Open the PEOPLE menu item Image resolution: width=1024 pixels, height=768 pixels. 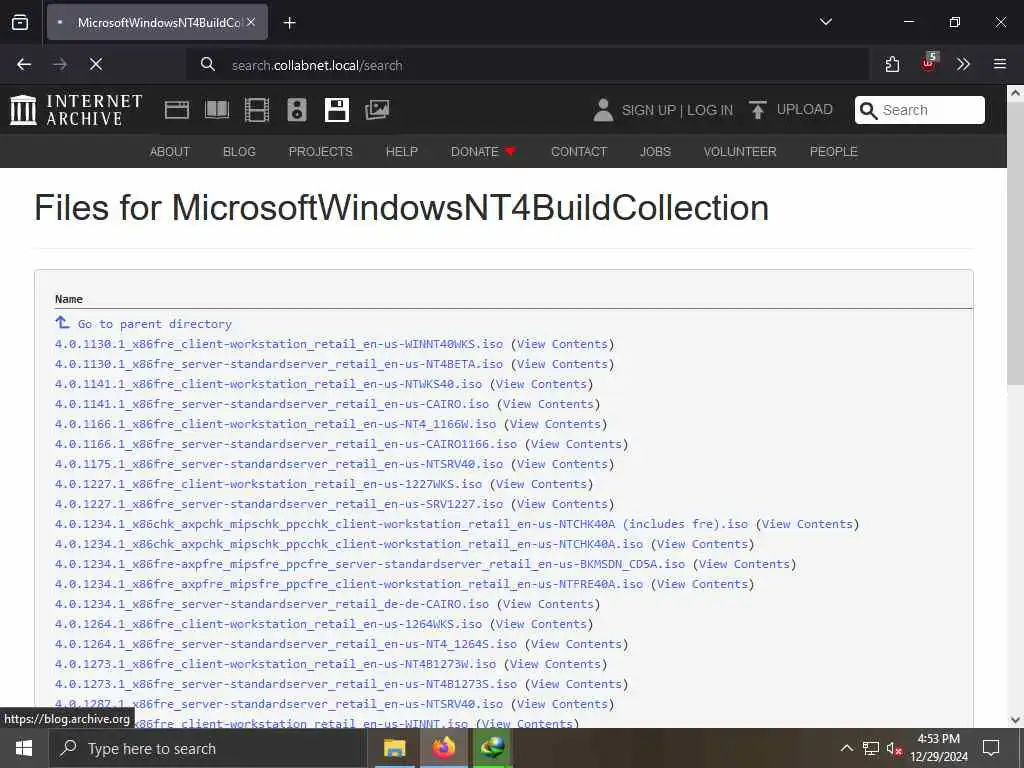pyautogui.click(x=833, y=152)
